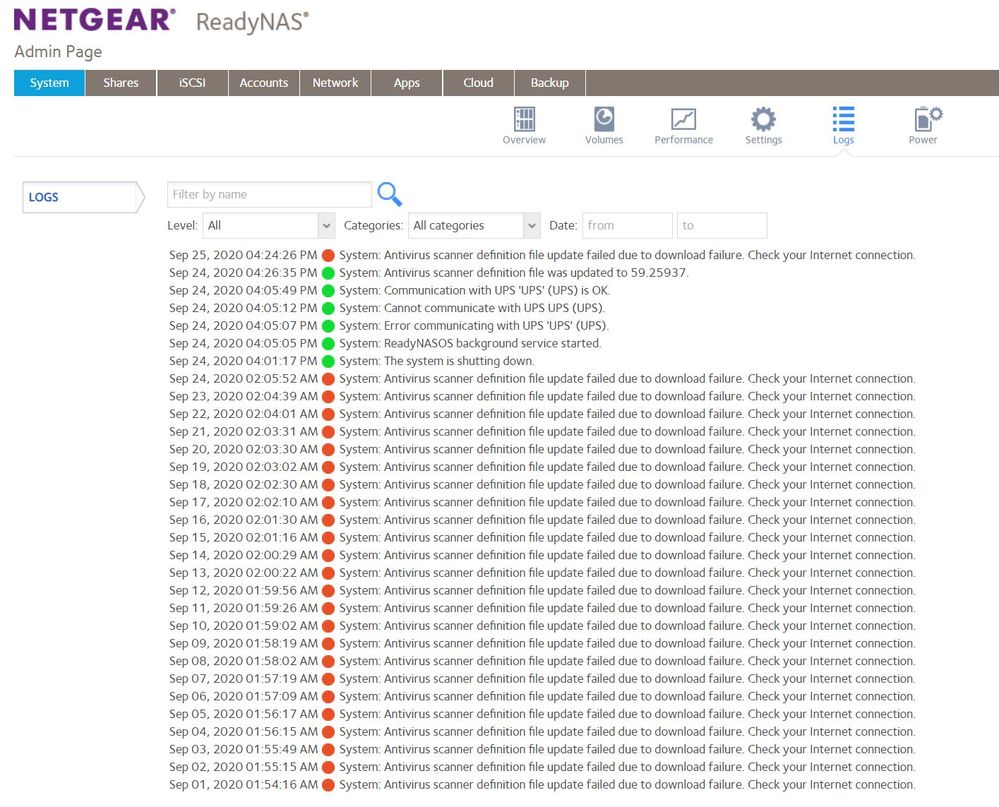The image size is (999, 807).
Task: Click the magnifying glass search icon
Action: tap(389, 194)
